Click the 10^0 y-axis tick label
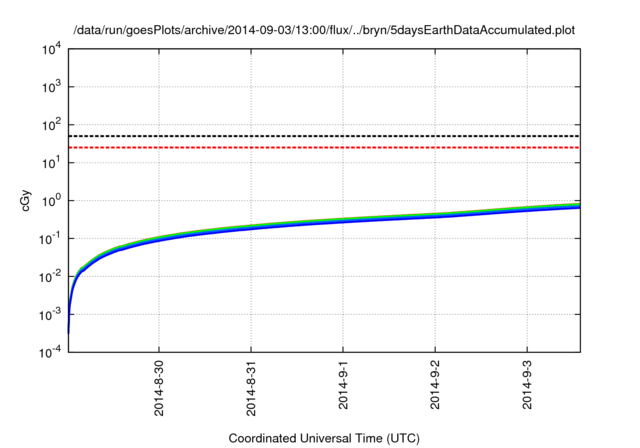The image size is (640, 448). (x=51, y=201)
